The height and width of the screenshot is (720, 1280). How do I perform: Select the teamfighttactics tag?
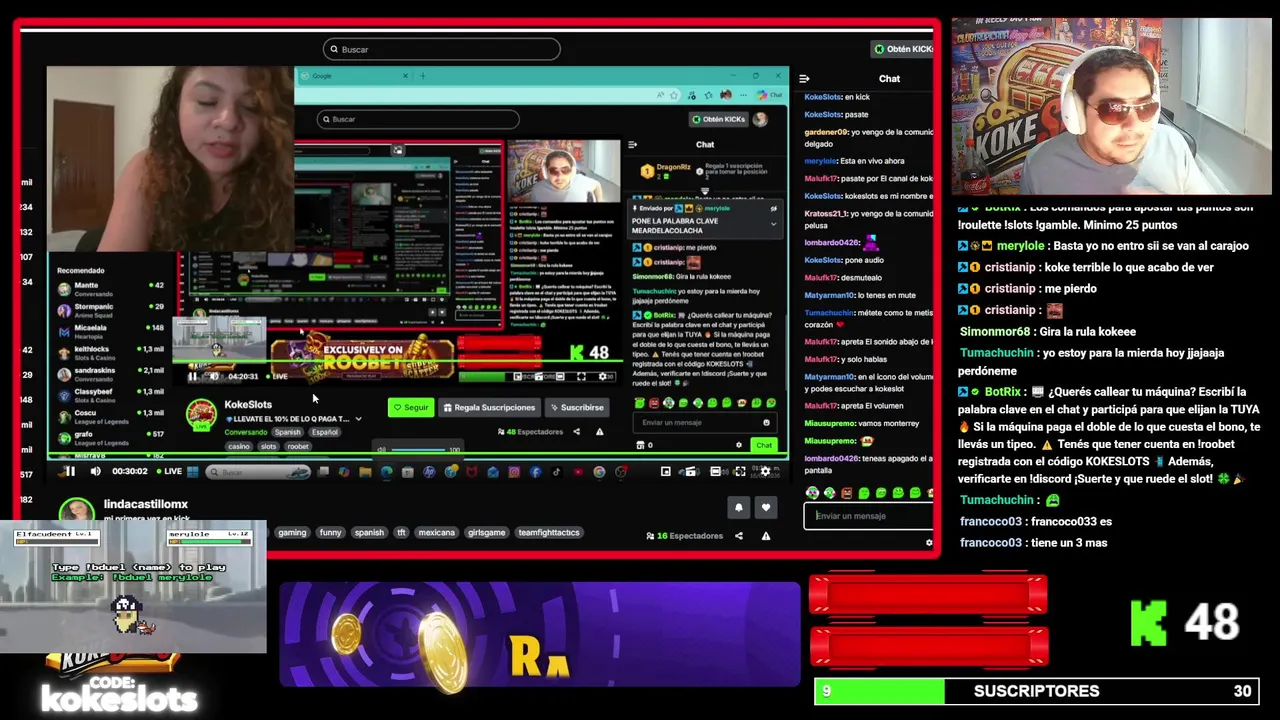549,533
